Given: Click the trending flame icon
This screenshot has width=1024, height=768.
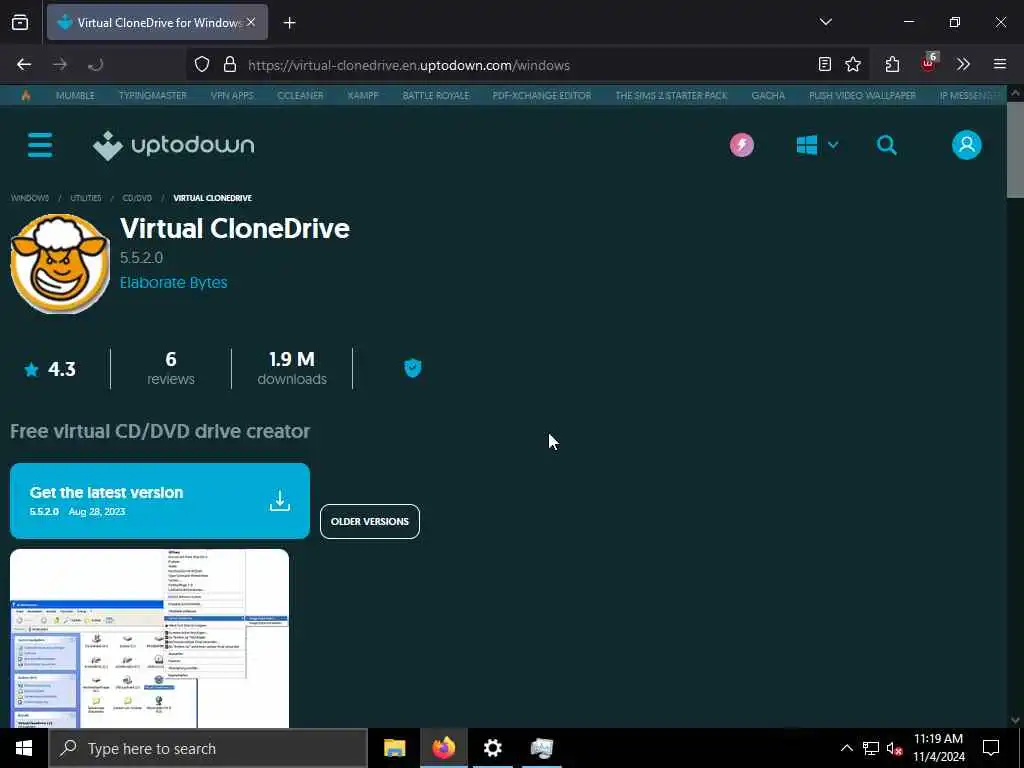Looking at the screenshot, I should point(25,95).
